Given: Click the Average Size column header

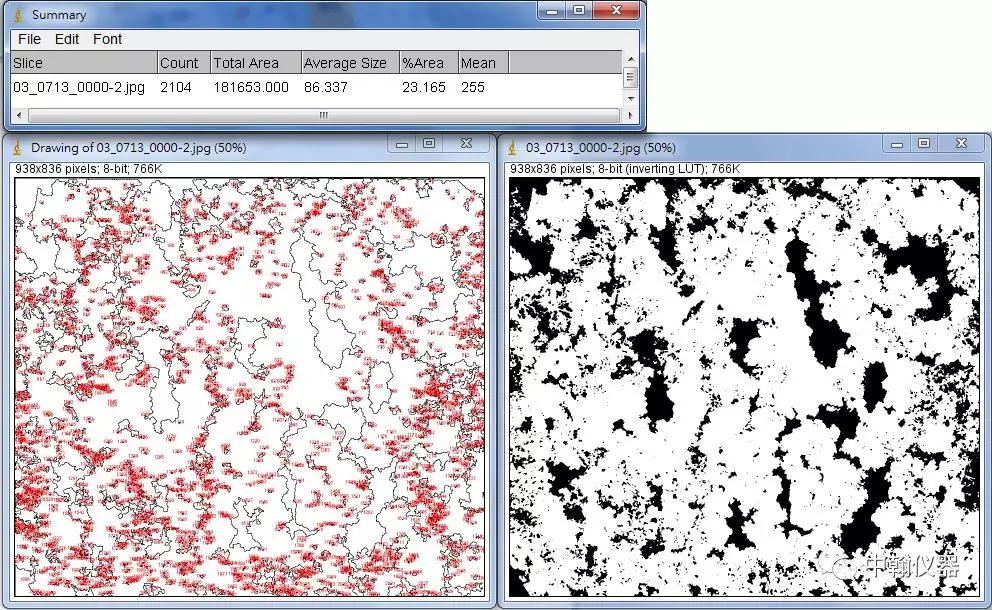Looking at the screenshot, I should [x=345, y=63].
